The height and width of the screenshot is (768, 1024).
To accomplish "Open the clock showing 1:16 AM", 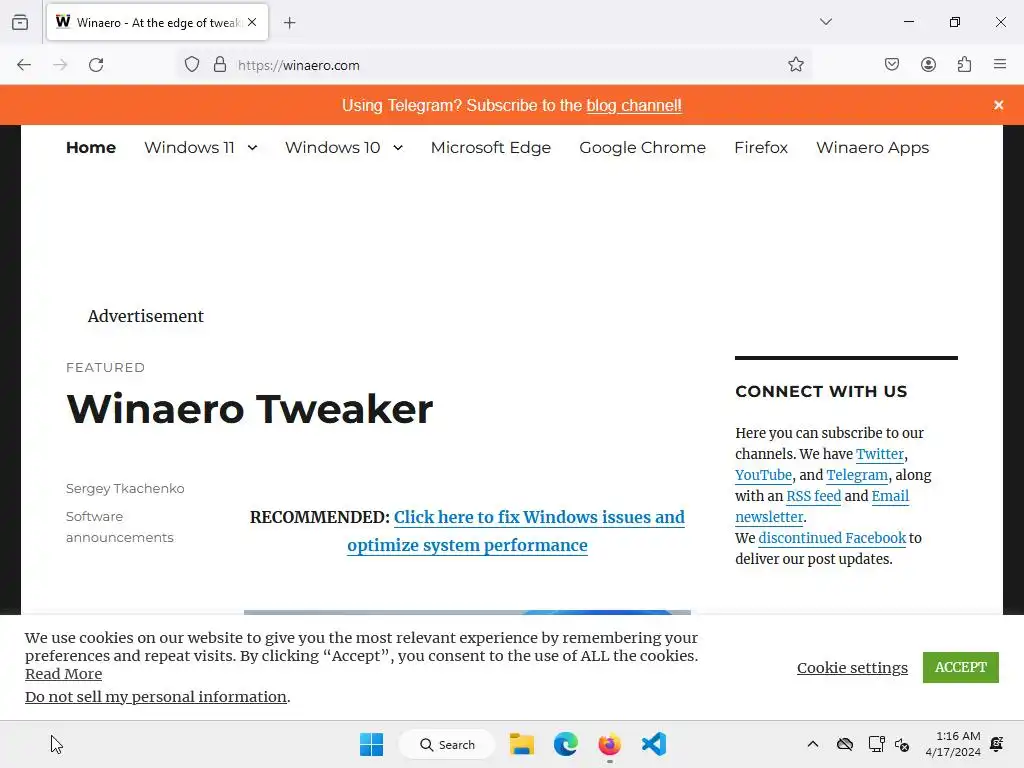I will (953, 744).
